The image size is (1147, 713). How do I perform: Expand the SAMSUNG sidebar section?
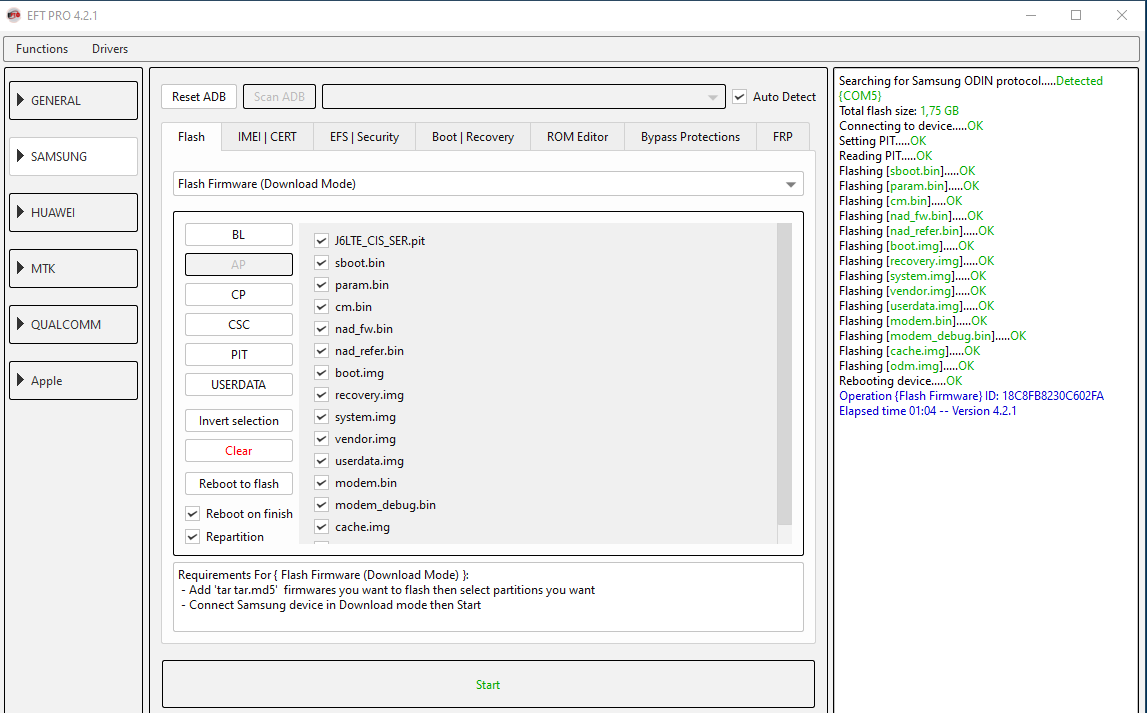(73, 156)
